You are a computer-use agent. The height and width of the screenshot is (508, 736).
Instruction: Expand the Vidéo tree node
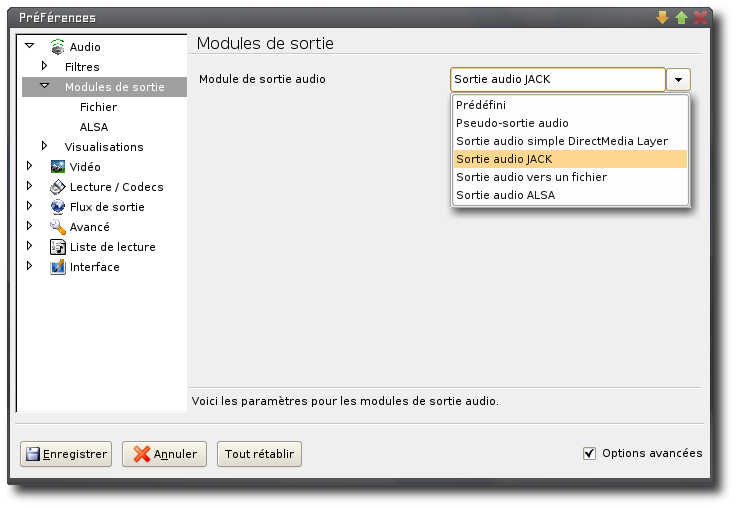point(30,166)
